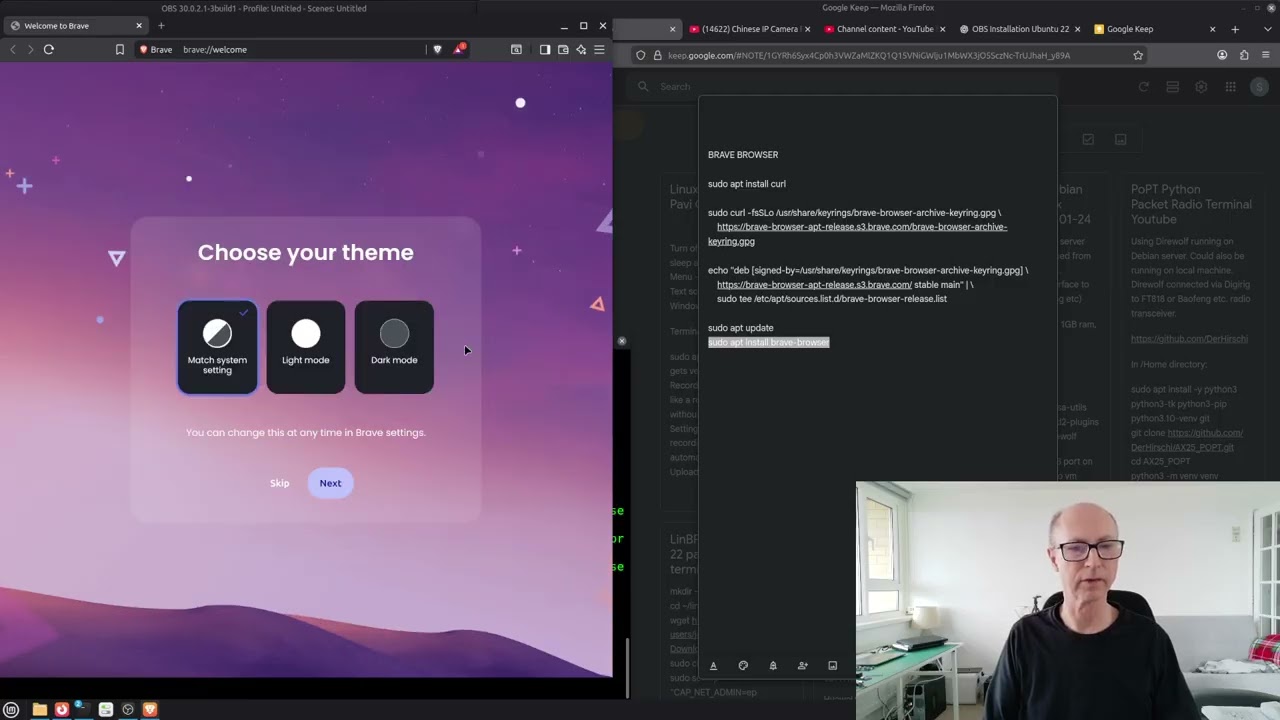Select Dark mode theme
Viewport: 1280px width, 720px height.
pyautogui.click(x=394, y=347)
